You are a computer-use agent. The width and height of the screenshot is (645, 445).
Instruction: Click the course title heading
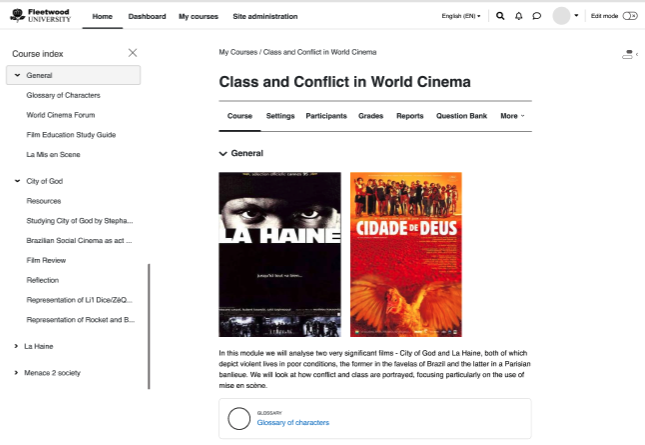tap(345, 82)
